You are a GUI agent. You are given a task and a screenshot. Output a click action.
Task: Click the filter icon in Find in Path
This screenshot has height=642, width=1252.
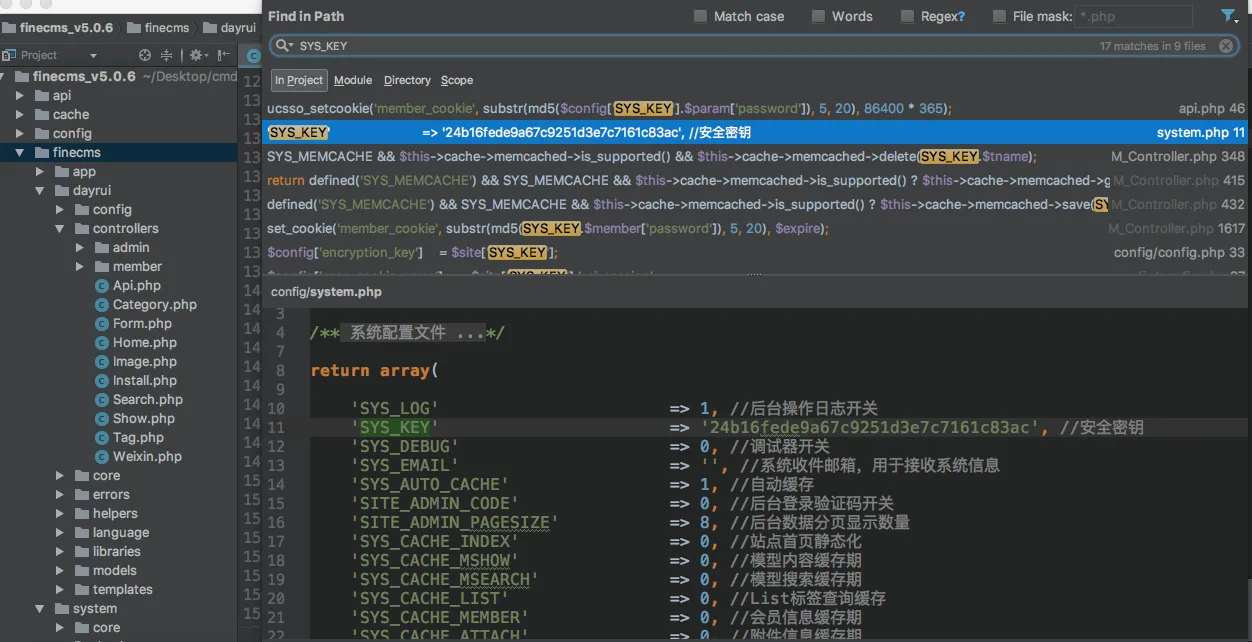pyautogui.click(x=1228, y=15)
